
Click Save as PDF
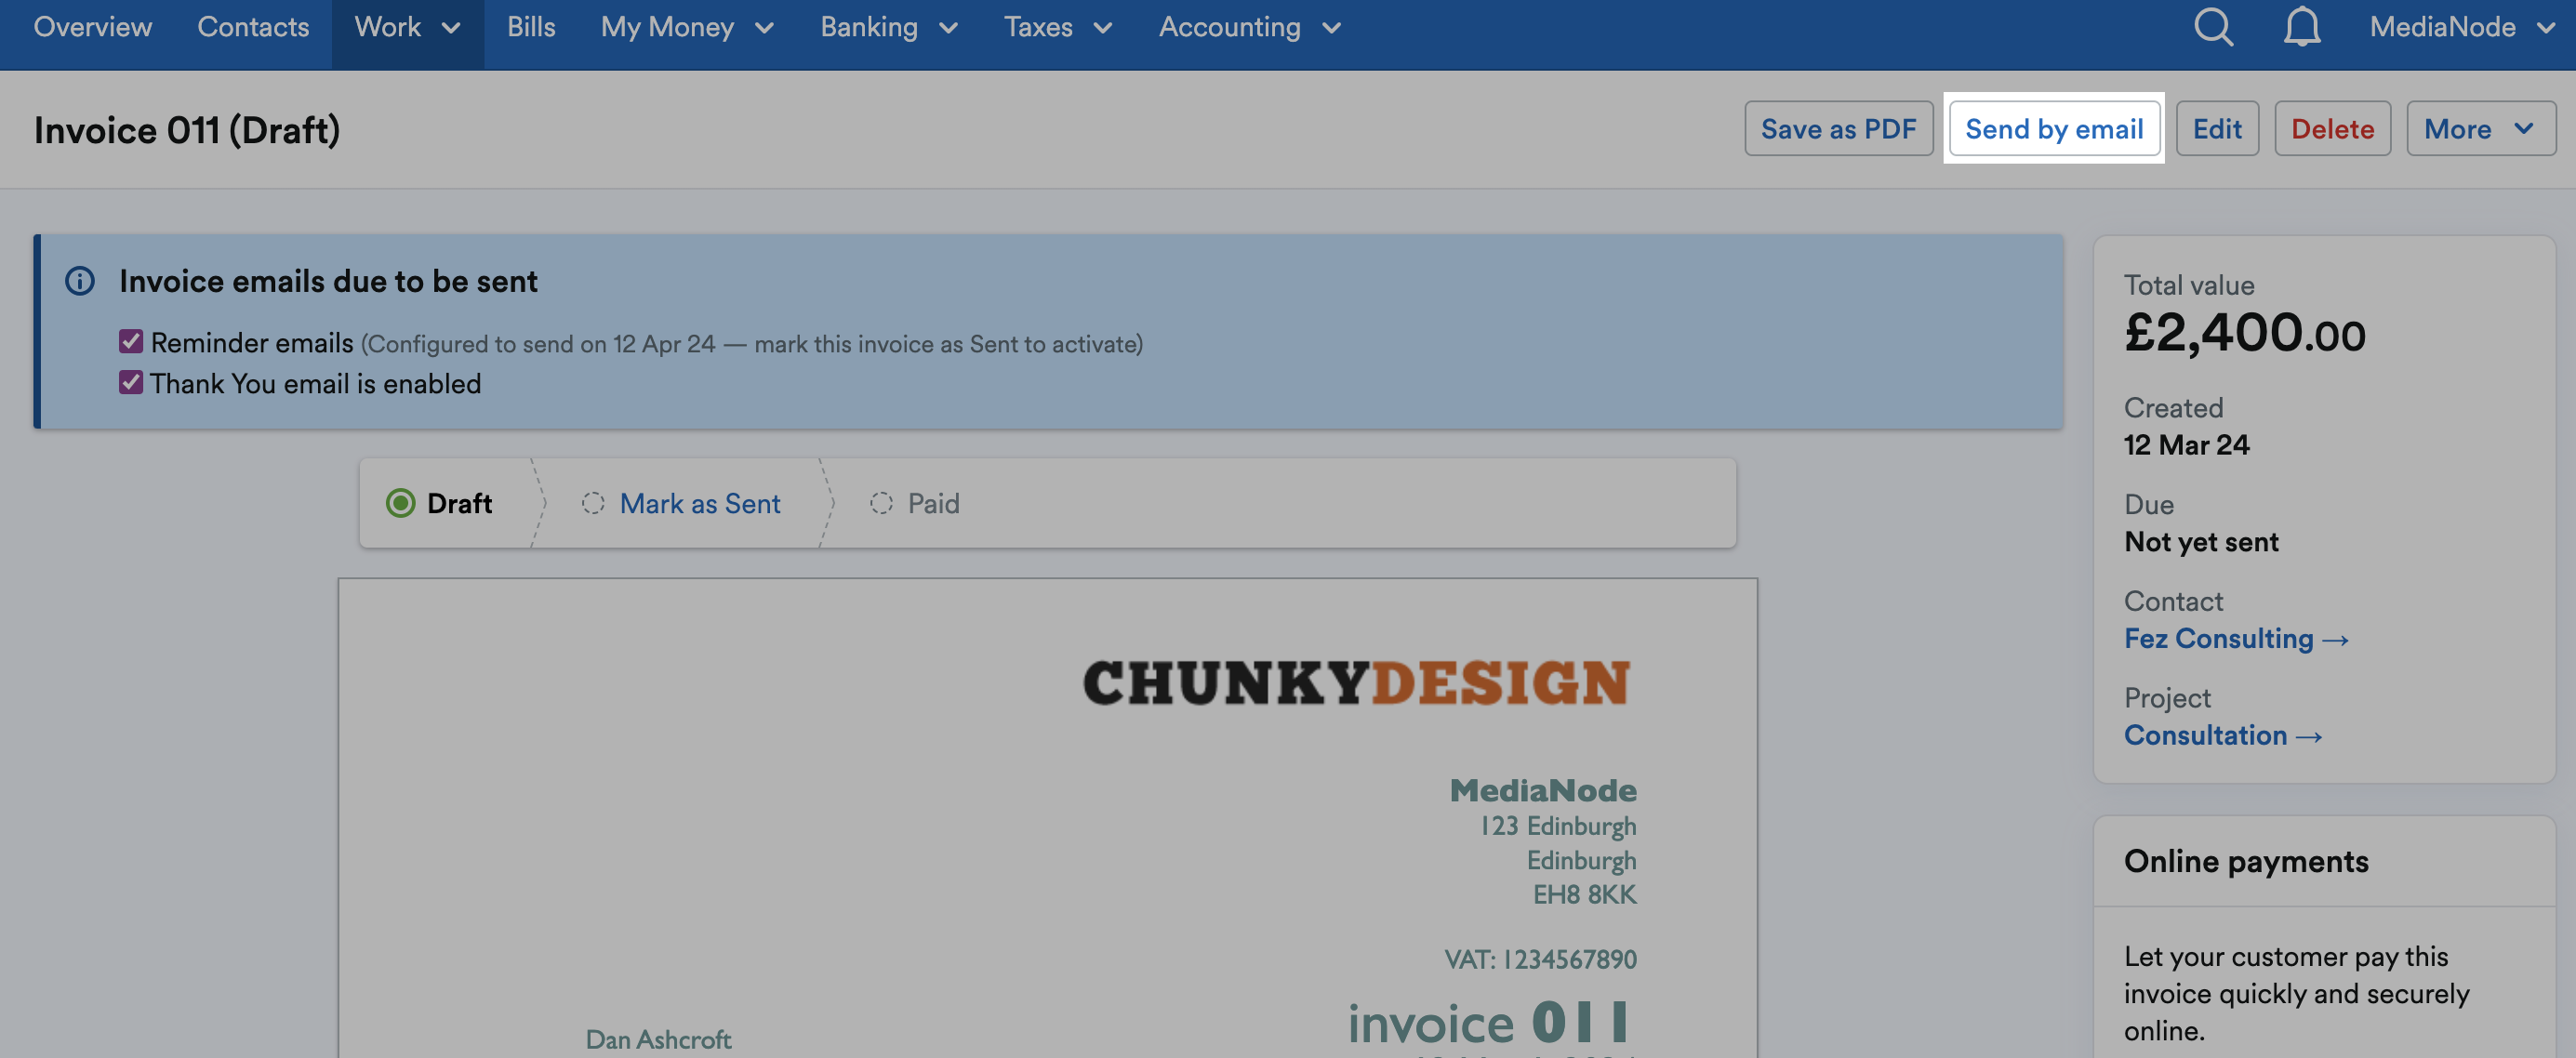(x=1839, y=129)
